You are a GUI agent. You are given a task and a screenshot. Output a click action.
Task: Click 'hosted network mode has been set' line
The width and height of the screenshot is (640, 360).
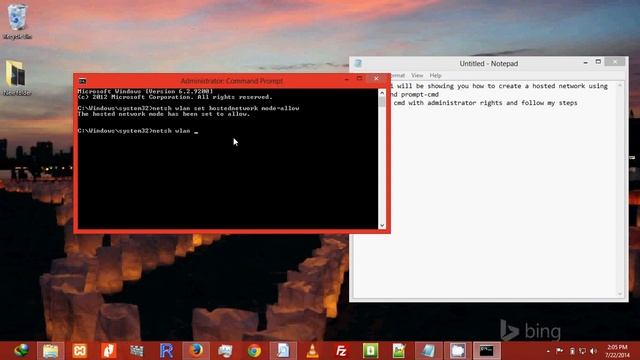164,114
